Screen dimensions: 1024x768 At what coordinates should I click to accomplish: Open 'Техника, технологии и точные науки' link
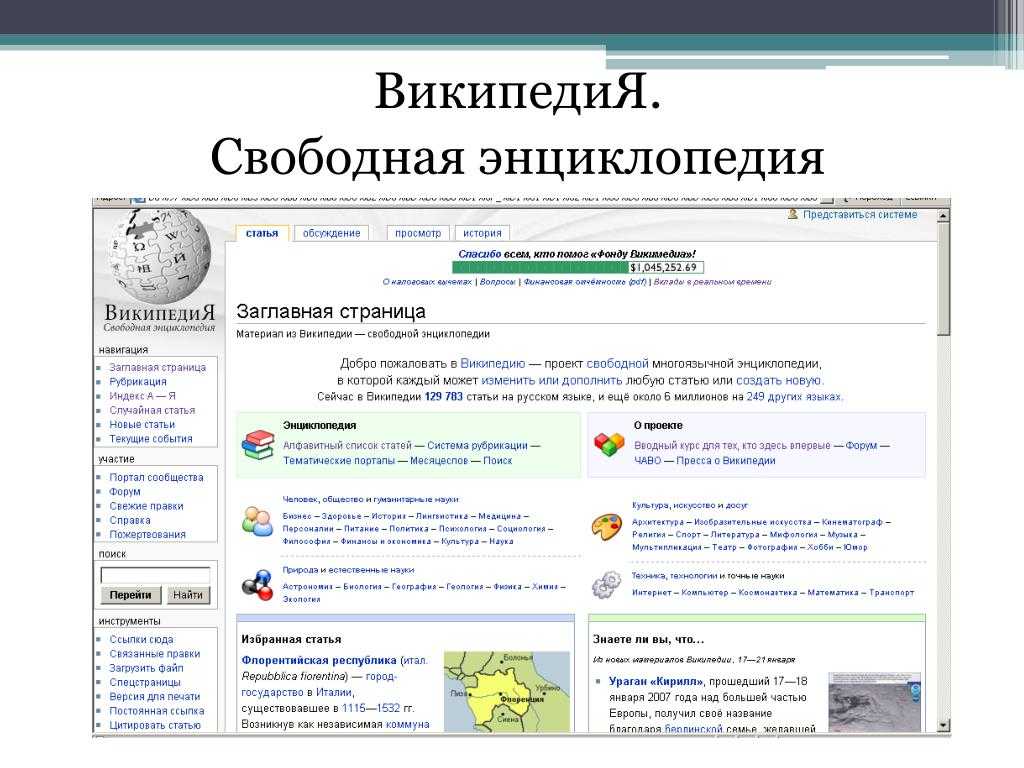[708, 576]
